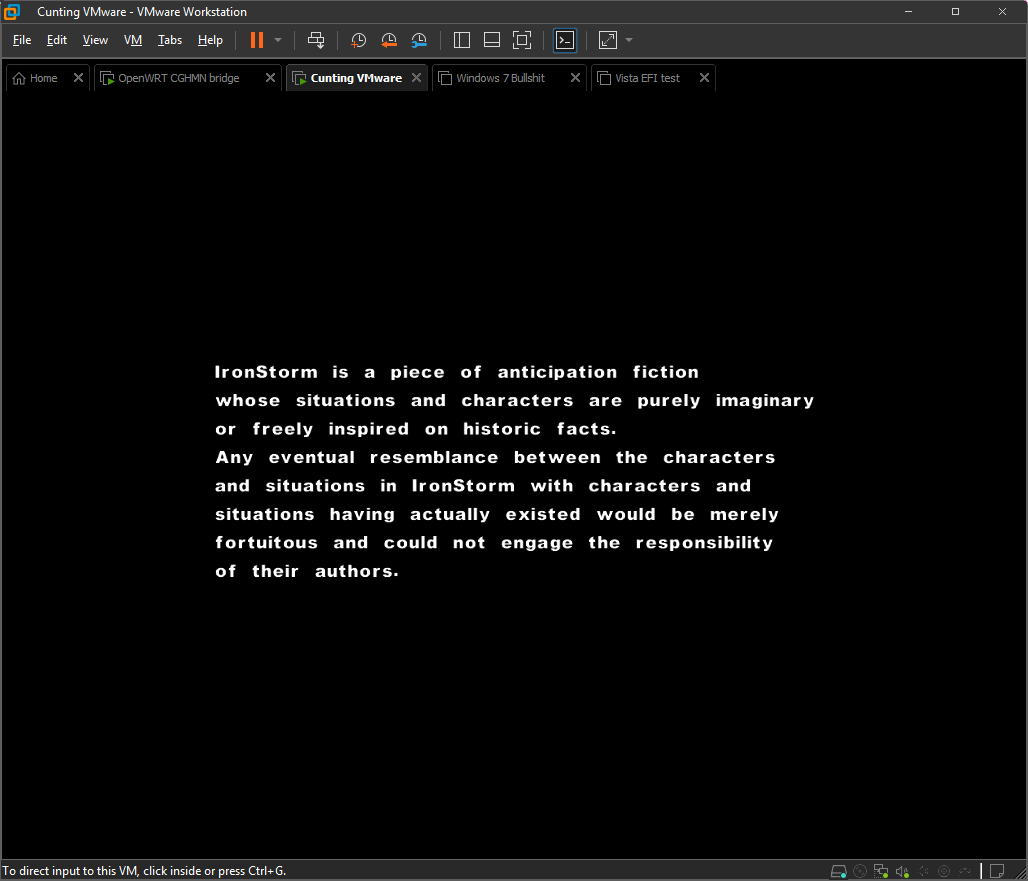
Task: Toggle the thumbnail bar view
Action: coord(492,40)
